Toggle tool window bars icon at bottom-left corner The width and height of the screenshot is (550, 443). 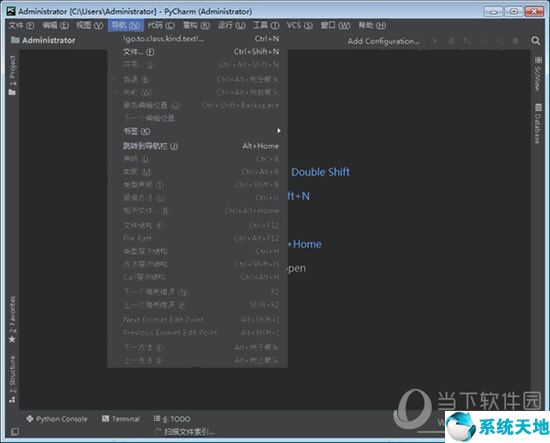(x=14, y=431)
